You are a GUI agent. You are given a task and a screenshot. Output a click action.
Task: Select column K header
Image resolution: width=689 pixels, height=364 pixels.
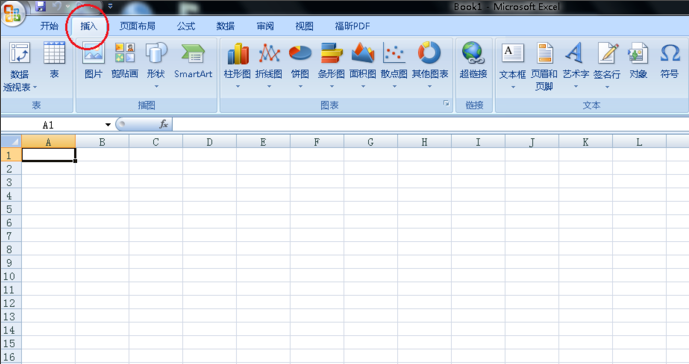click(x=585, y=142)
